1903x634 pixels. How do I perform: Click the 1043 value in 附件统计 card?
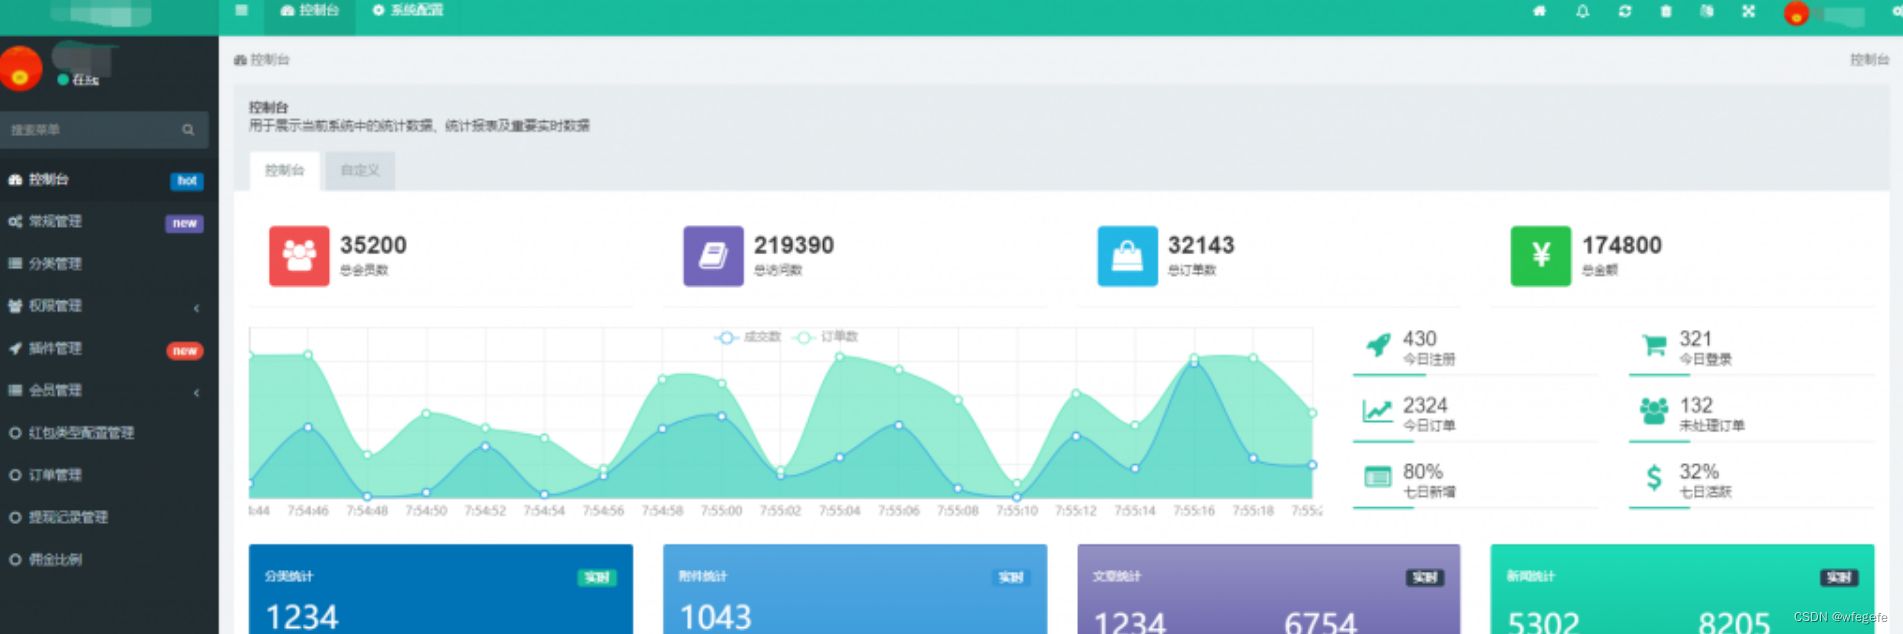pyautogui.click(x=715, y=617)
